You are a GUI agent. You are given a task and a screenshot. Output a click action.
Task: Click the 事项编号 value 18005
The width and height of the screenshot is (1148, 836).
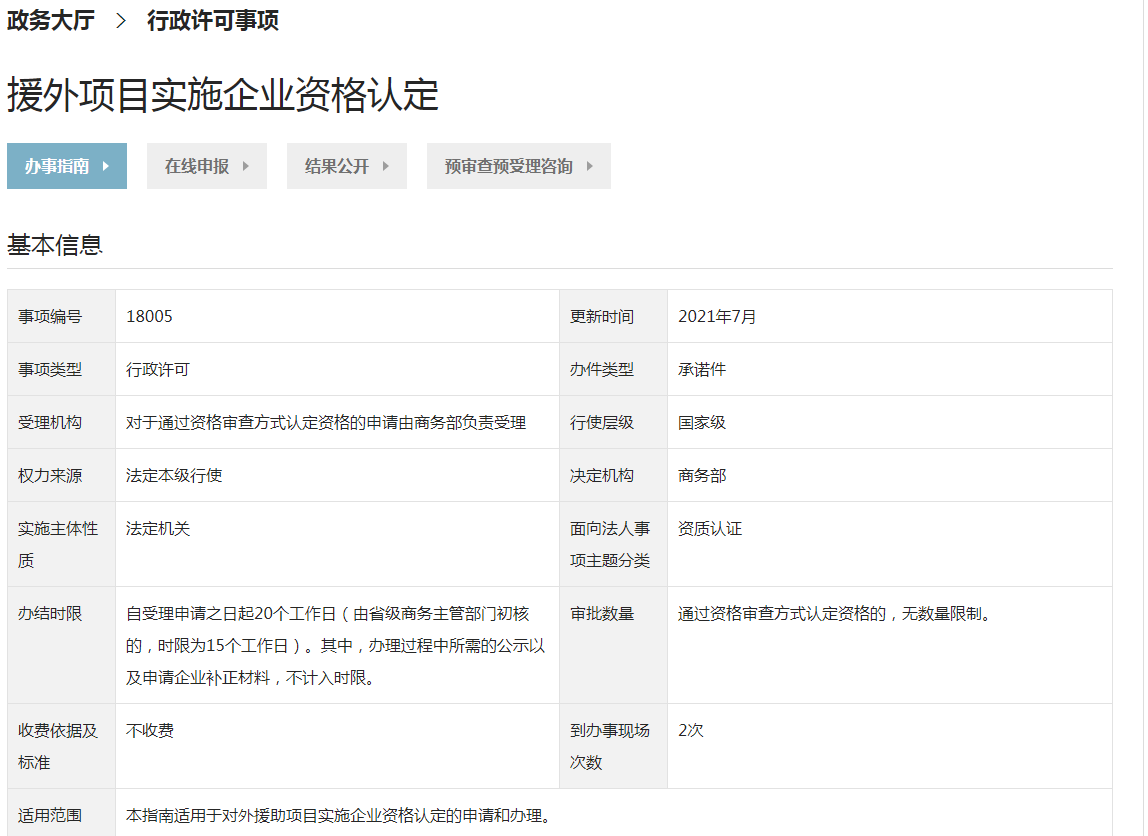(149, 317)
